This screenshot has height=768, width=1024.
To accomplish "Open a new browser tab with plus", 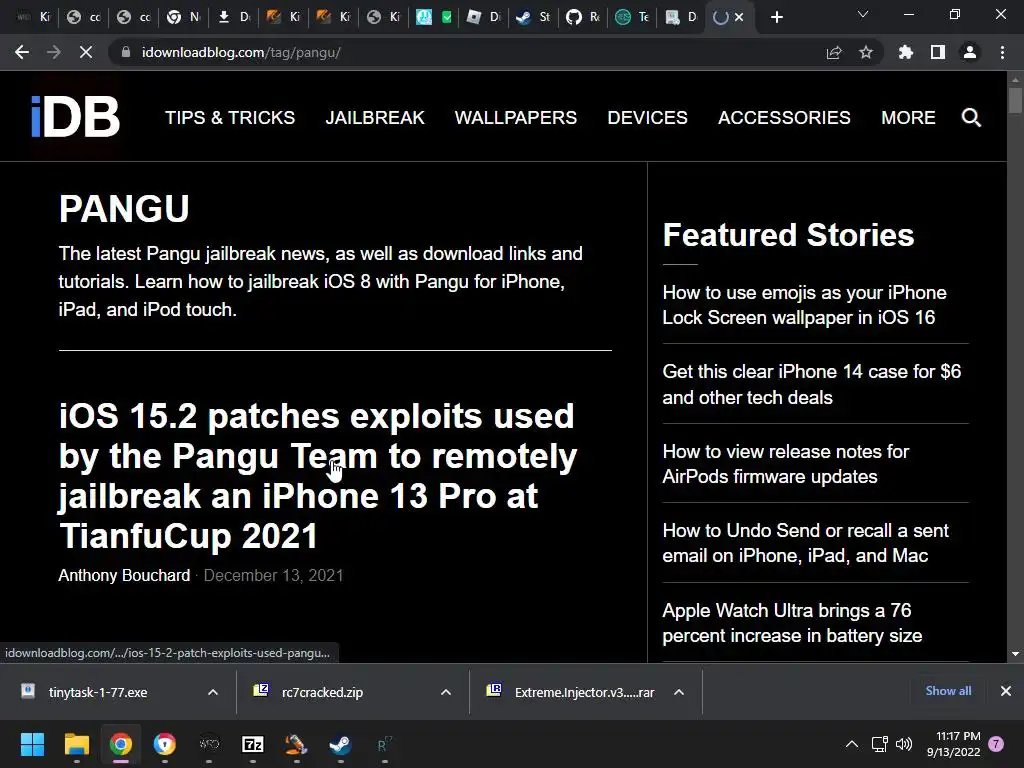I will 776,18.
